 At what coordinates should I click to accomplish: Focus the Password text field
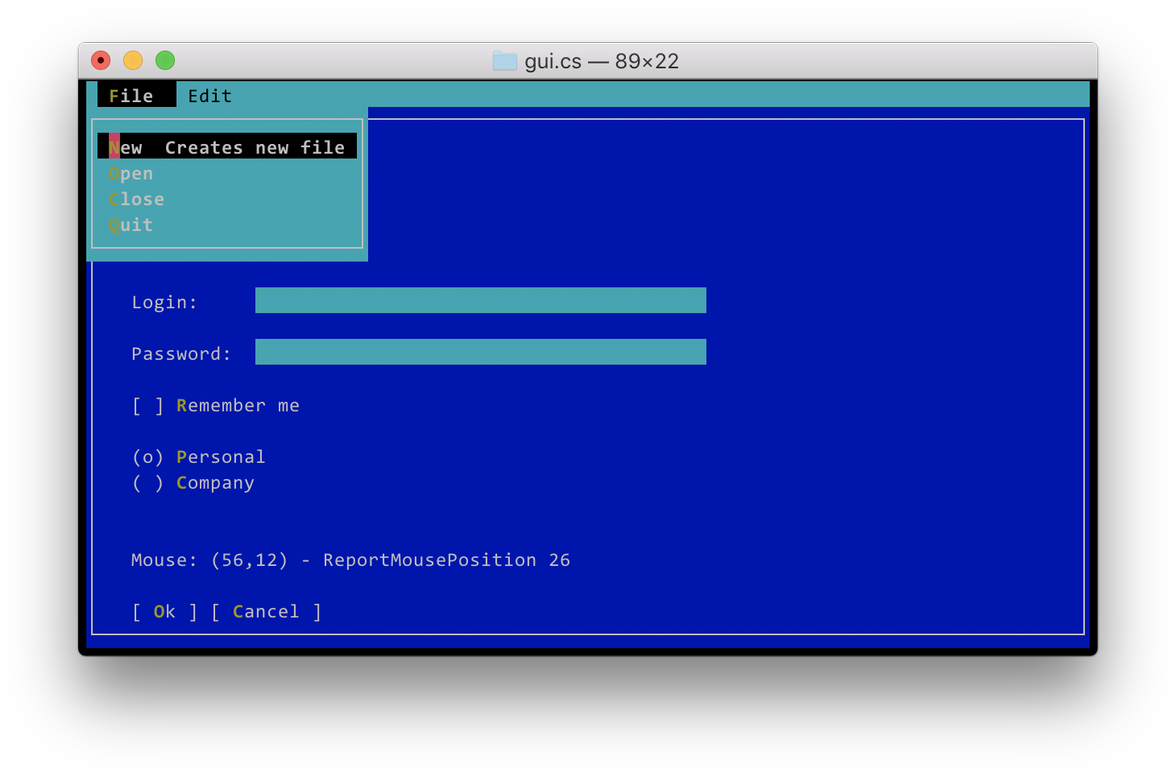(x=480, y=352)
